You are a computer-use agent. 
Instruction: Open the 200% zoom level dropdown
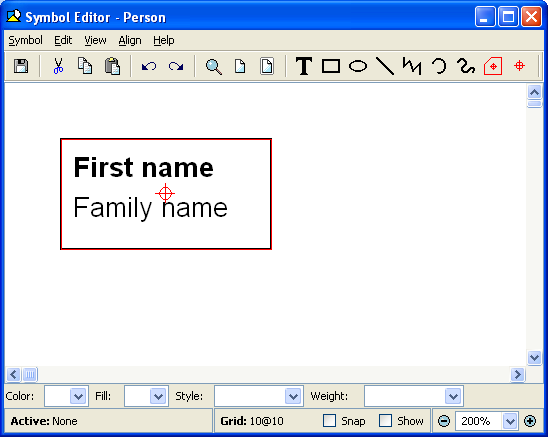click(x=510, y=421)
